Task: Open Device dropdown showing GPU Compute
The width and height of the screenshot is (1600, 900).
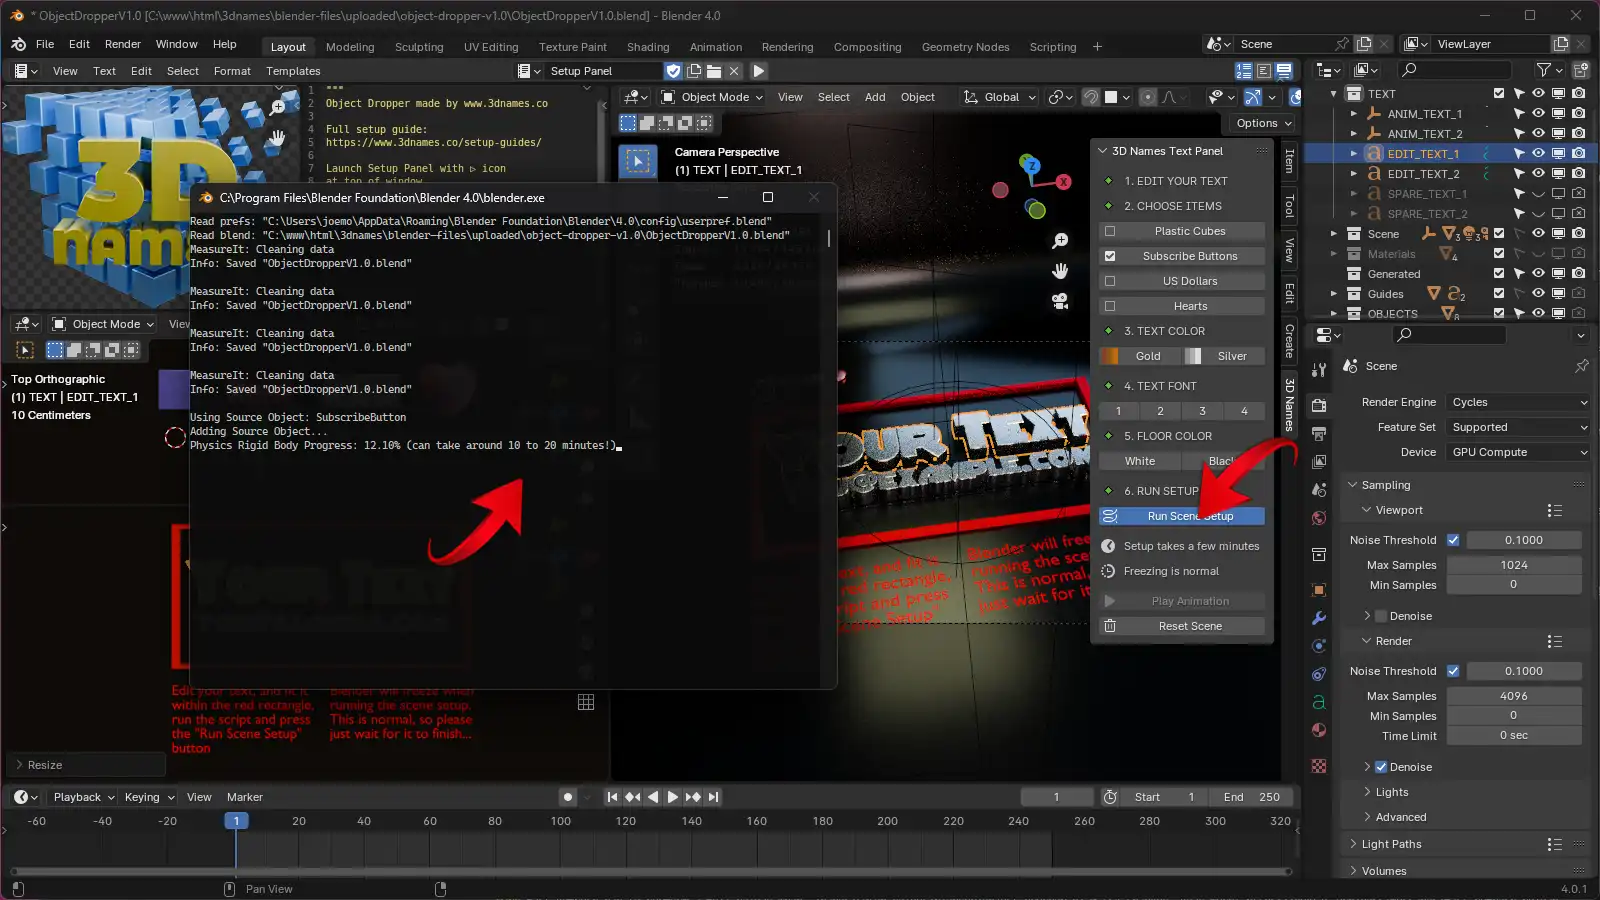Action: 1519,452
